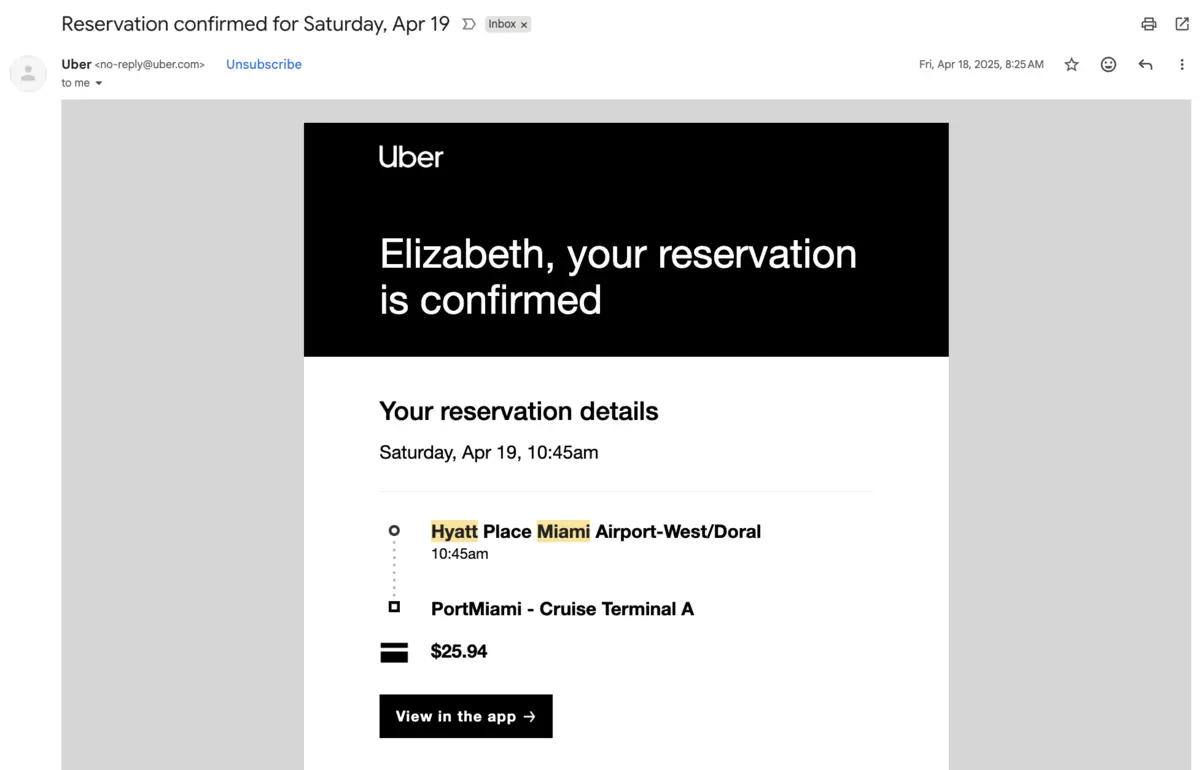The width and height of the screenshot is (1200, 770).
Task: Select the sender profile avatar
Action: coord(28,73)
